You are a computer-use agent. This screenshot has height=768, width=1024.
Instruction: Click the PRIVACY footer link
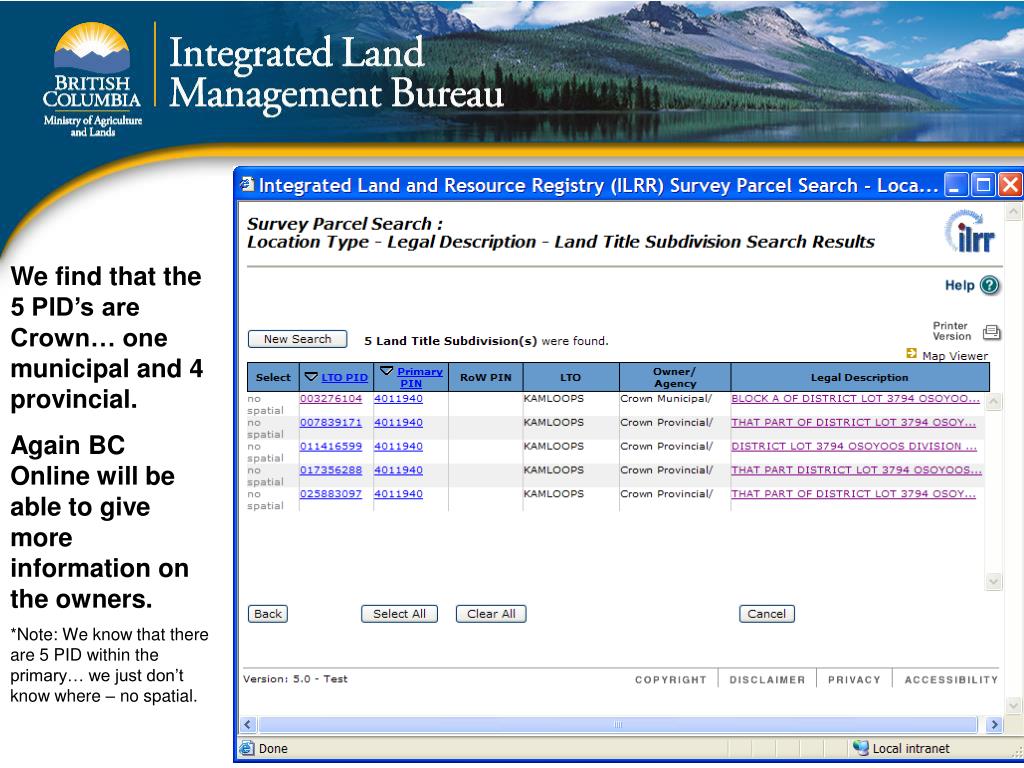(854, 680)
